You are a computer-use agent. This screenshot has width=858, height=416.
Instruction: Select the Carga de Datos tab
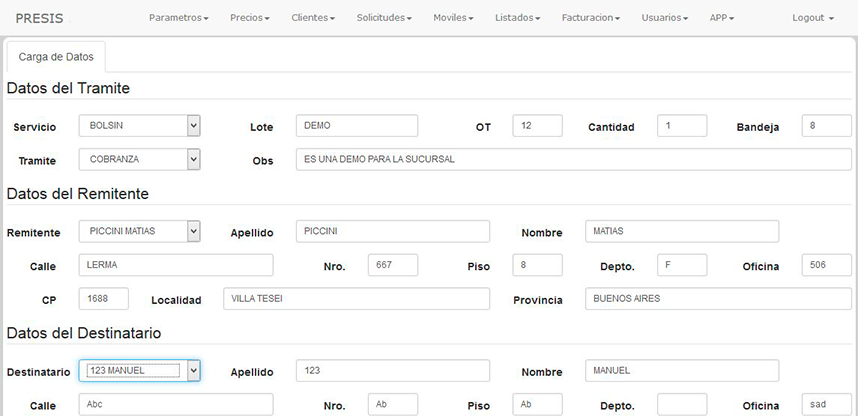point(56,57)
